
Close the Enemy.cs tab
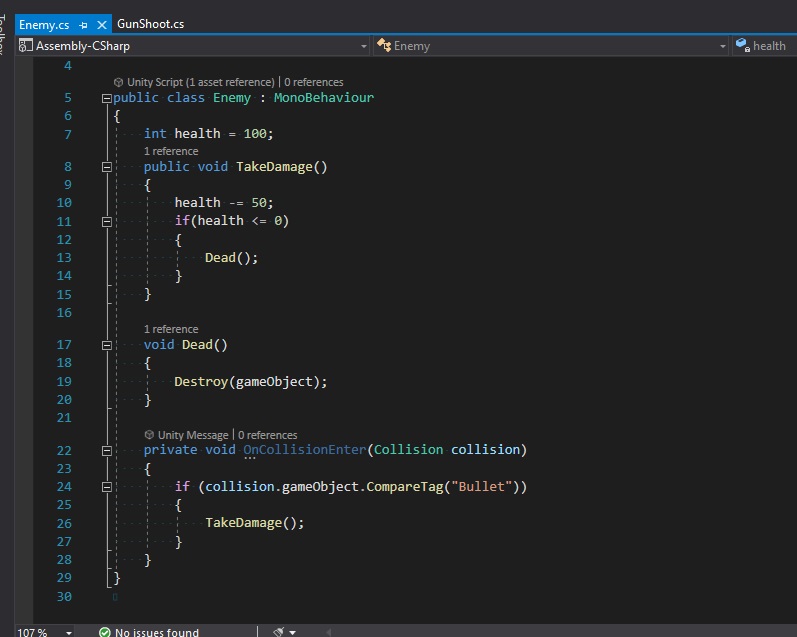click(102, 24)
